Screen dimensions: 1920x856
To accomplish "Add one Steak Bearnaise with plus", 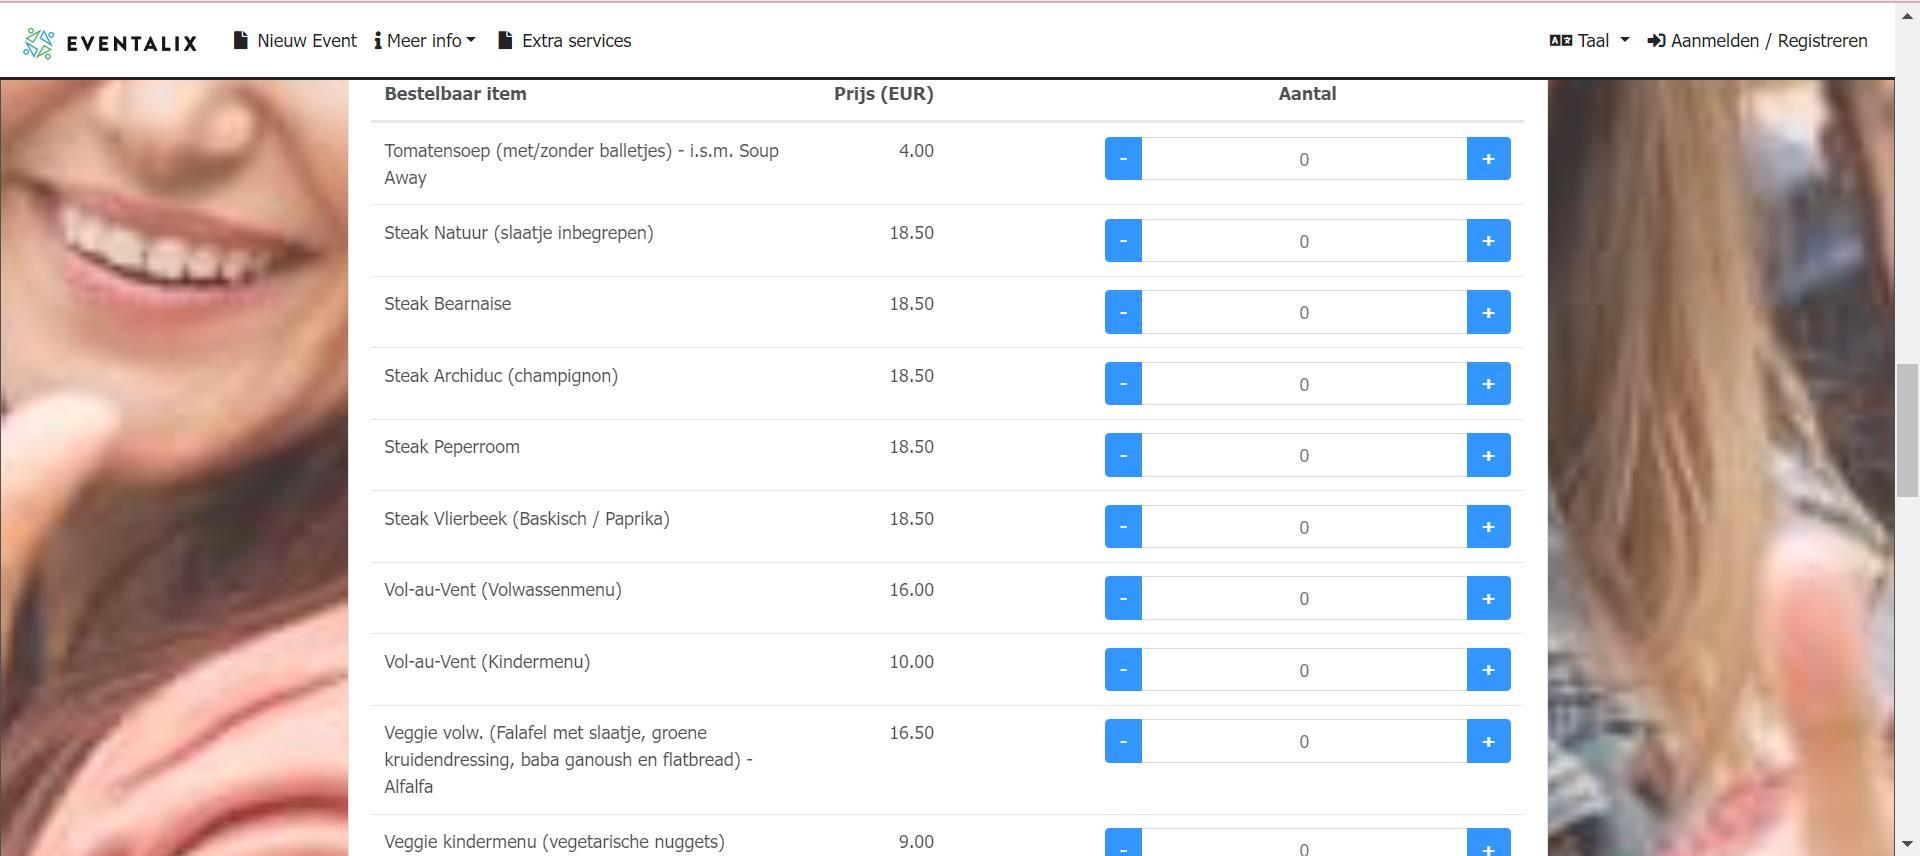I will pyautogui.click(x=1488, y=312).
